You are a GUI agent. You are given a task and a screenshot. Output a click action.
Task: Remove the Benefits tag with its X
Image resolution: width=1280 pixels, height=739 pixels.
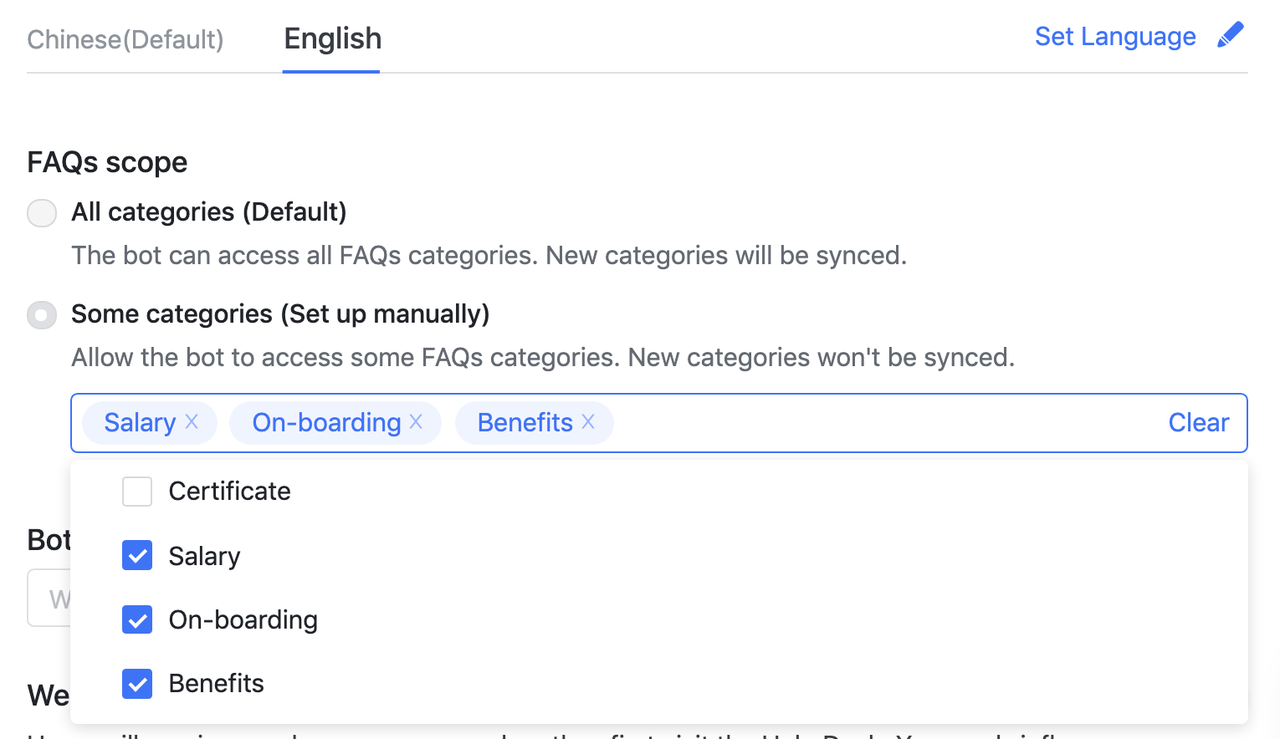click(588, 422)
